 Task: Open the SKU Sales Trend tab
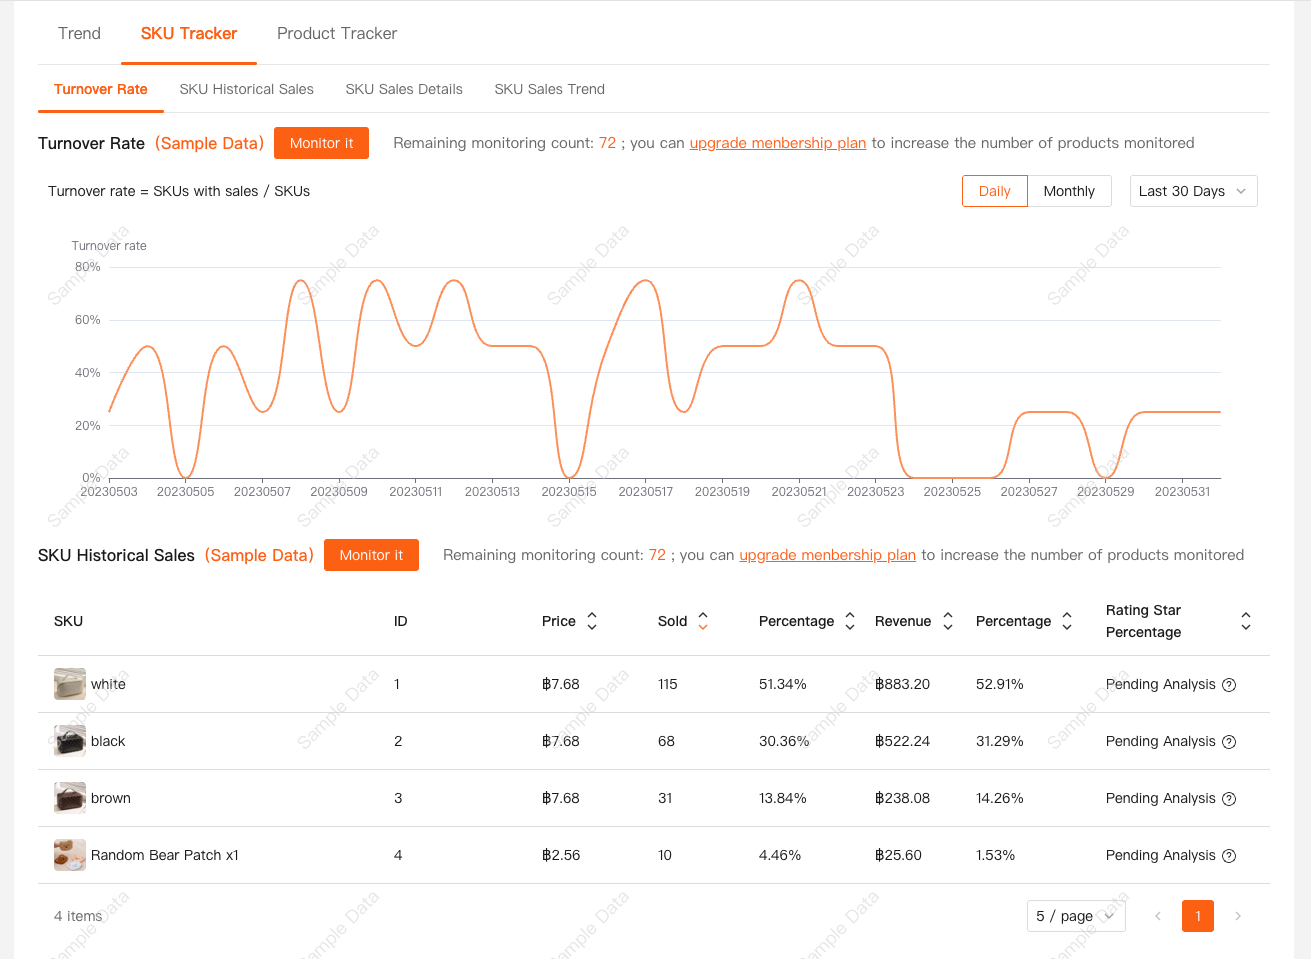[x=549, y=89]
